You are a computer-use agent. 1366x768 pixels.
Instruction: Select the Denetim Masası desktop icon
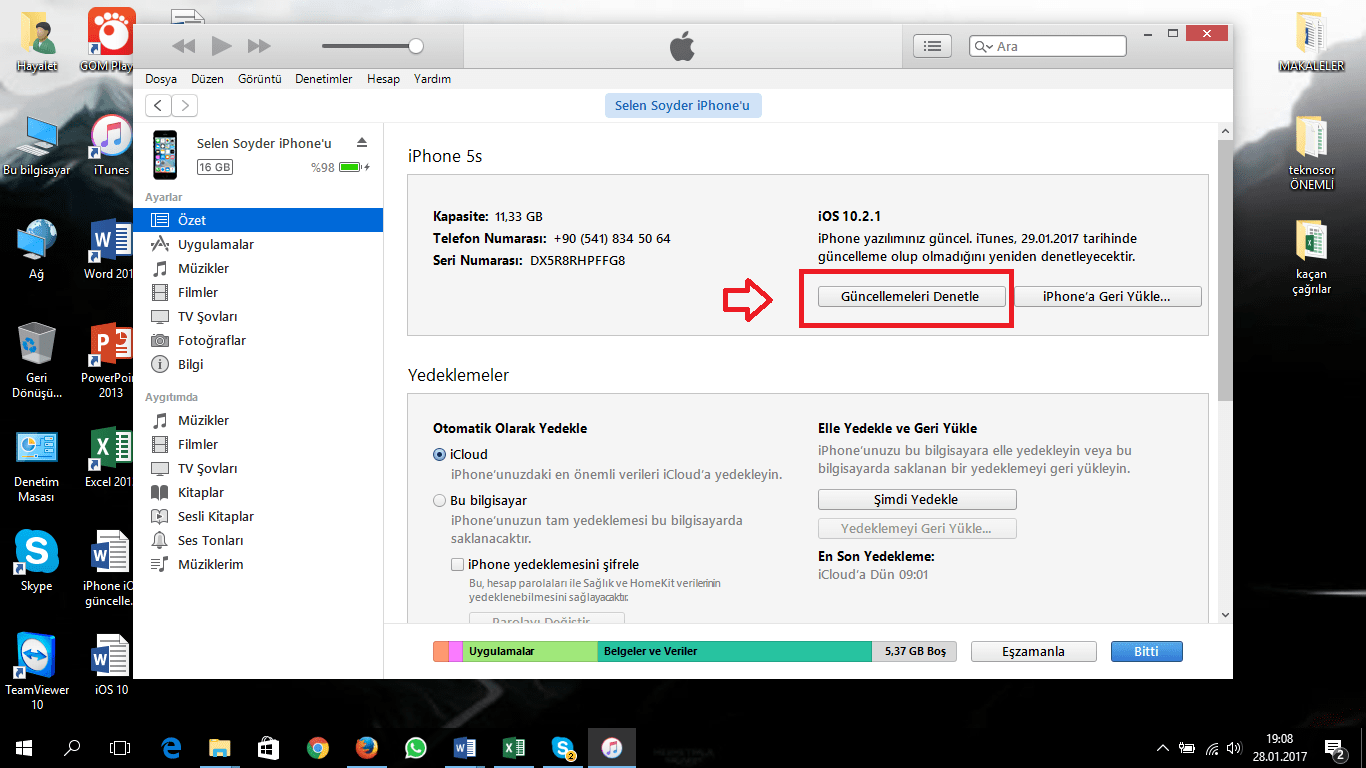[x=36, y=466]
